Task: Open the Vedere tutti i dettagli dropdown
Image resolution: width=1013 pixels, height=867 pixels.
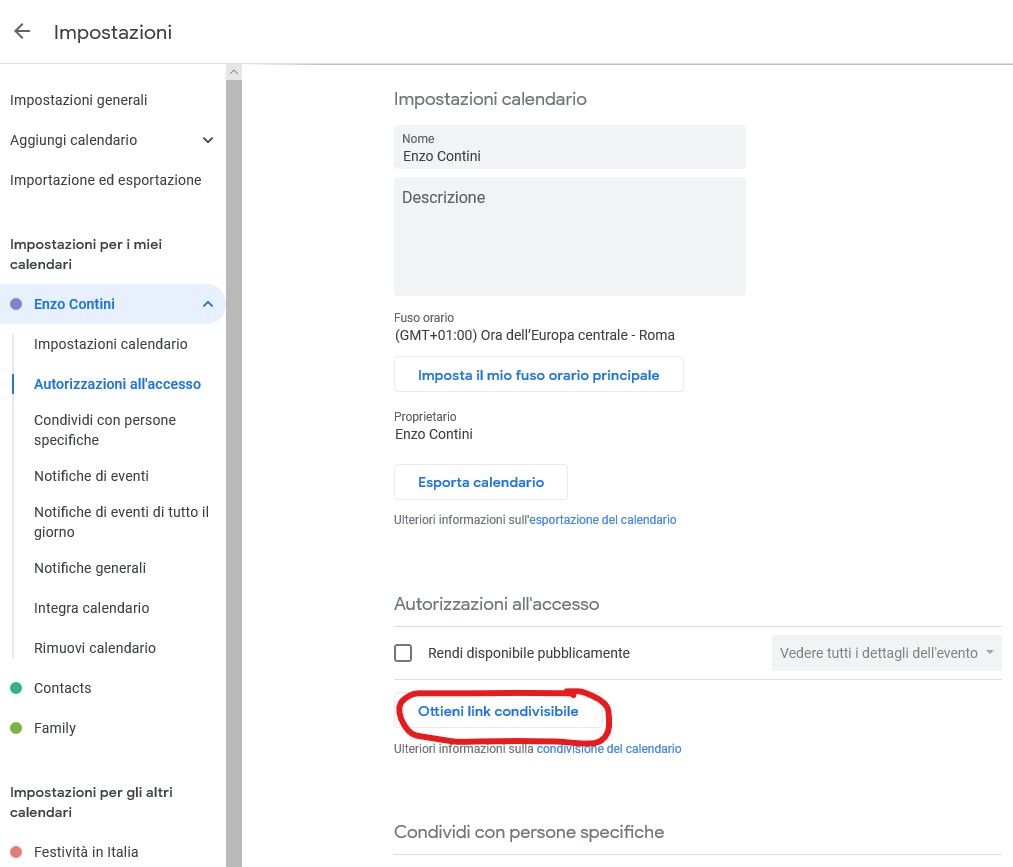Action: click(x=886, y=653)
